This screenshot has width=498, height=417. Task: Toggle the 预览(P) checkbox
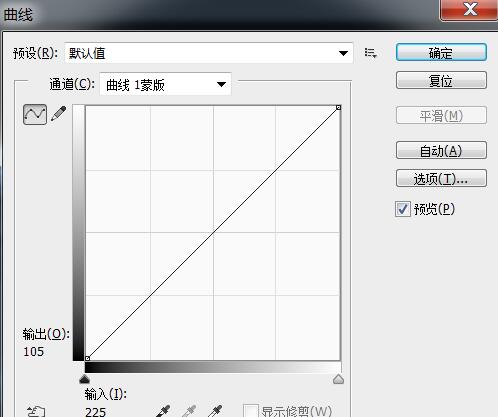(403, 209)
